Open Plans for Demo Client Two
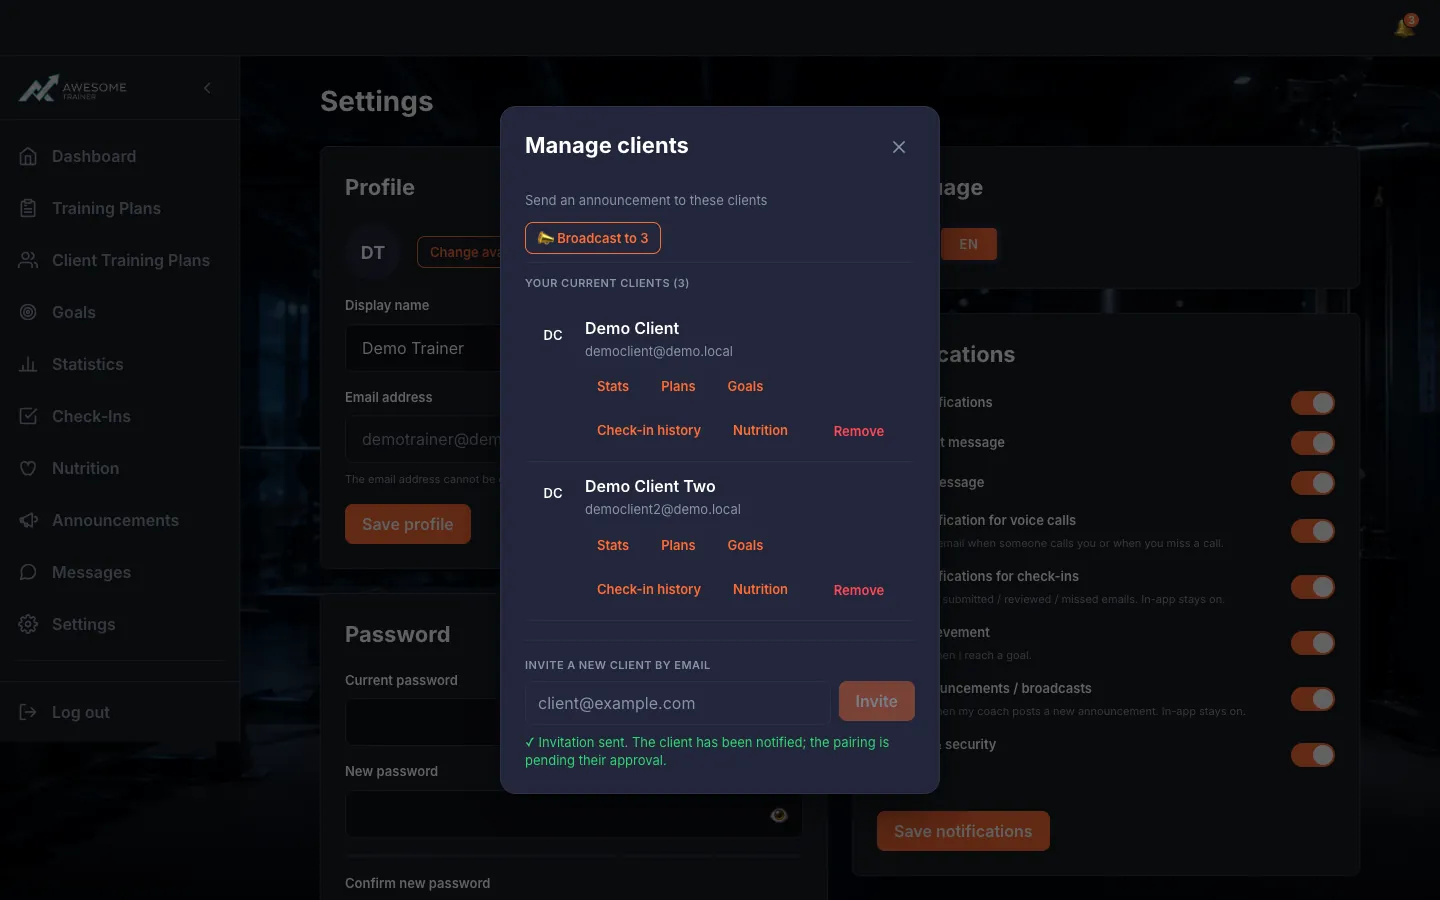This screenshot has width=1440, height=900. (x=678, y=545)
